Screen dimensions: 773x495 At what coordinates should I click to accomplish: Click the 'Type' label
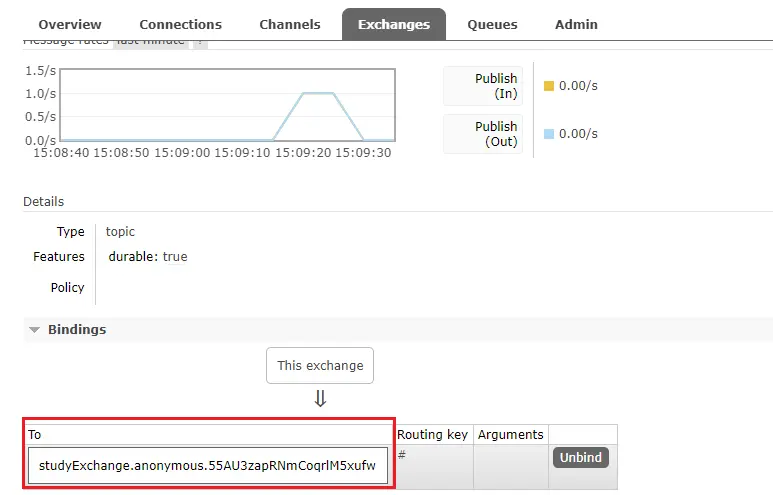[x=70, y=231]
